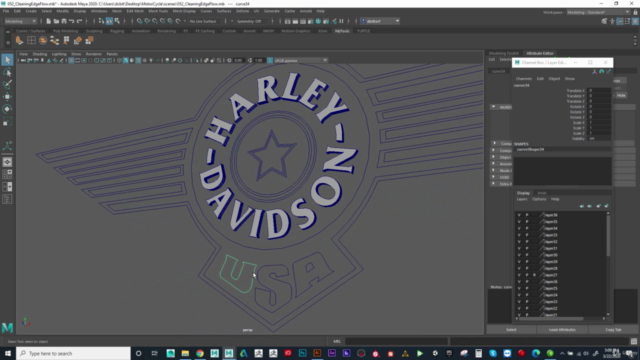The width and height of the screenshot is (640, 360).
Task: Expand the Arnold section in Attribute Editor
Action: tap(494, 164)
